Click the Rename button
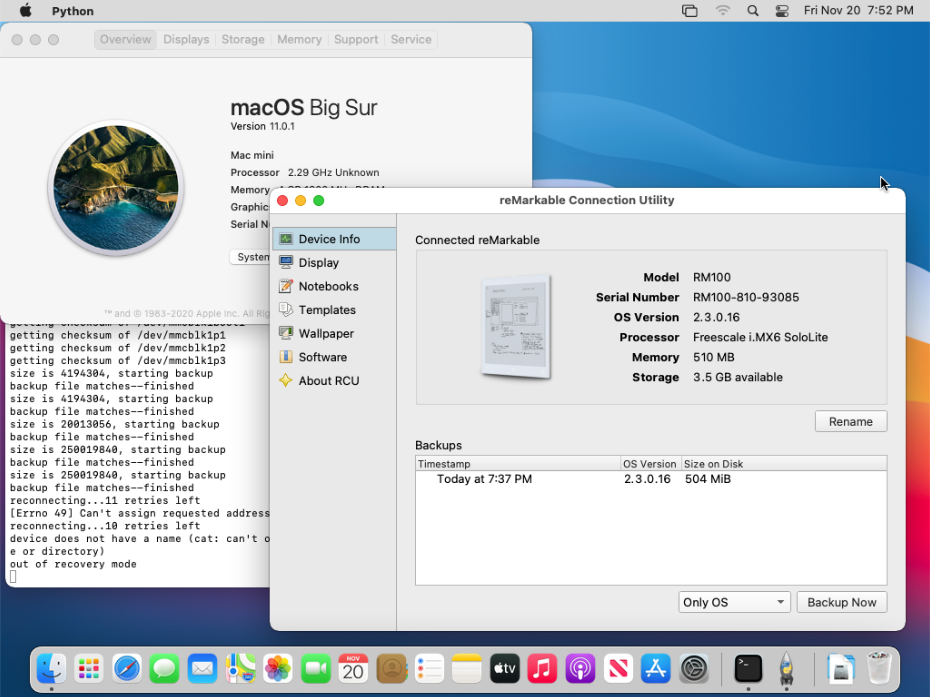Image resolution: width=930 pixels, height=697 pixels. point(851,421)
